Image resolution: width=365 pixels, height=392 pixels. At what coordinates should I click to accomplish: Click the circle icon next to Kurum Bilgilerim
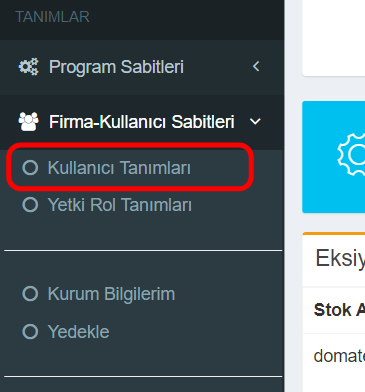[30, 294]
